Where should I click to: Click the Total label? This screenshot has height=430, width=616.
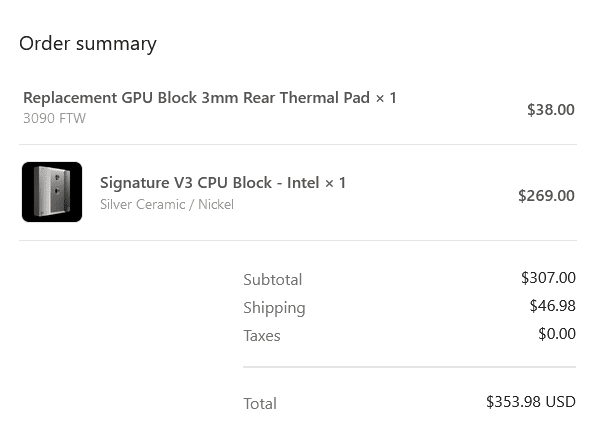[260, 403]
